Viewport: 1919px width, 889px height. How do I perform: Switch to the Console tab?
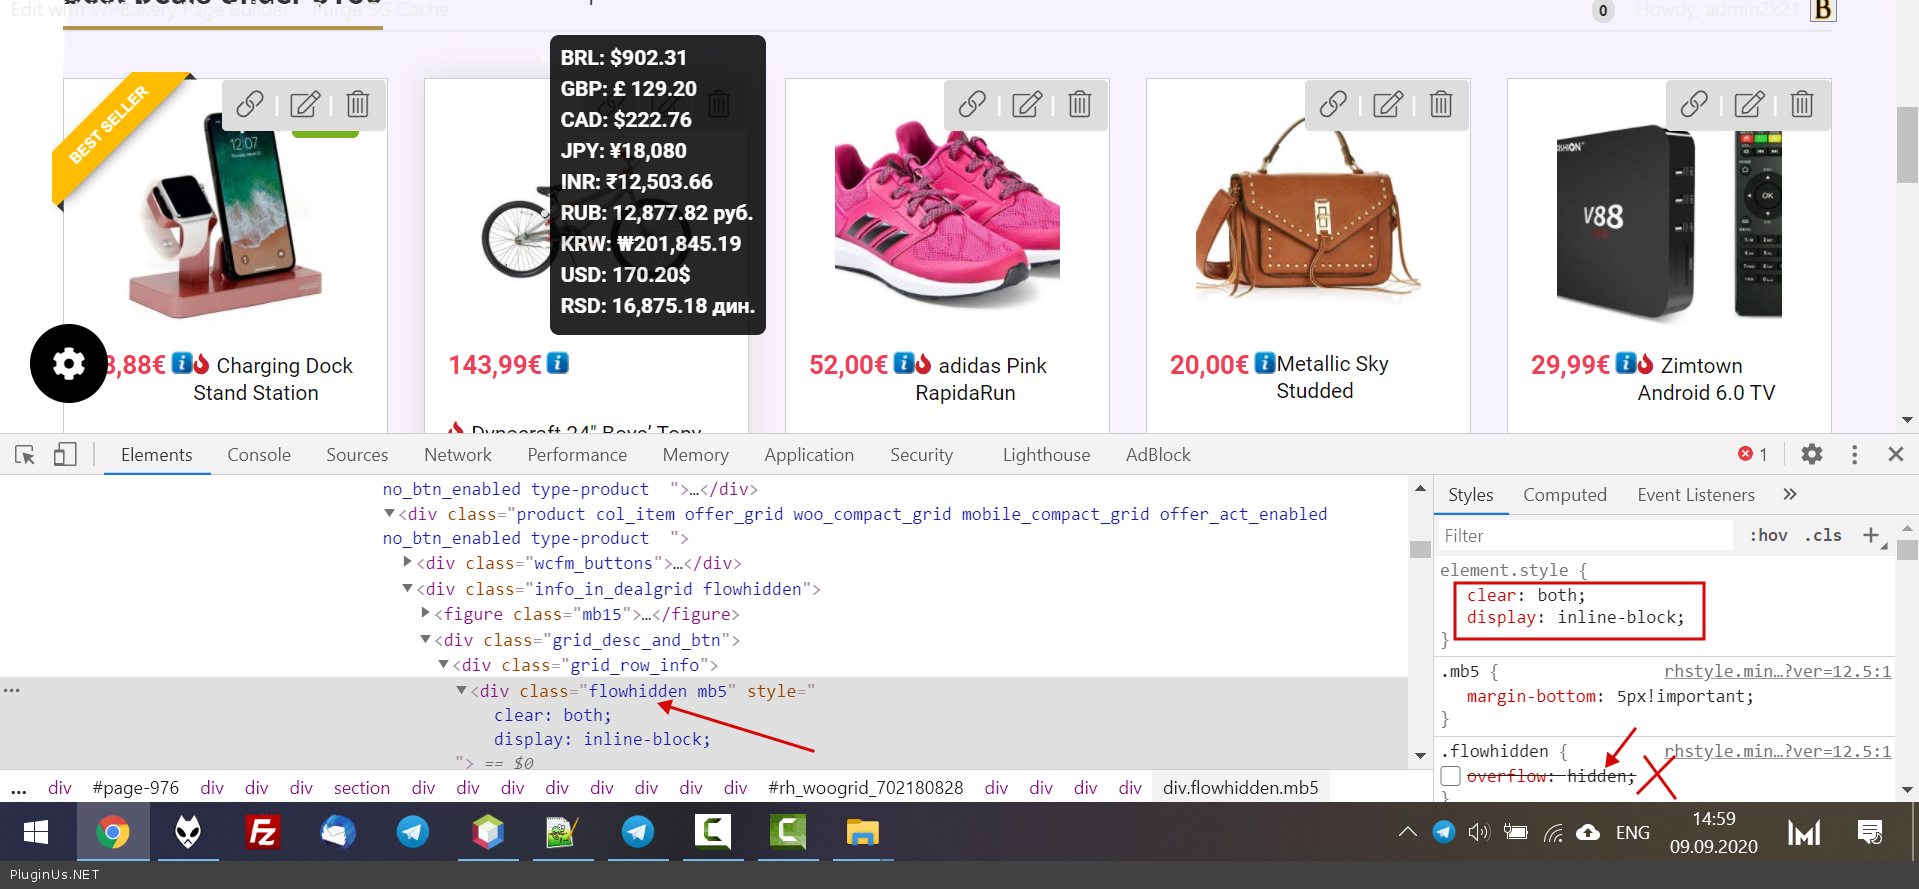pyautogui.click(x=258, y=455)
